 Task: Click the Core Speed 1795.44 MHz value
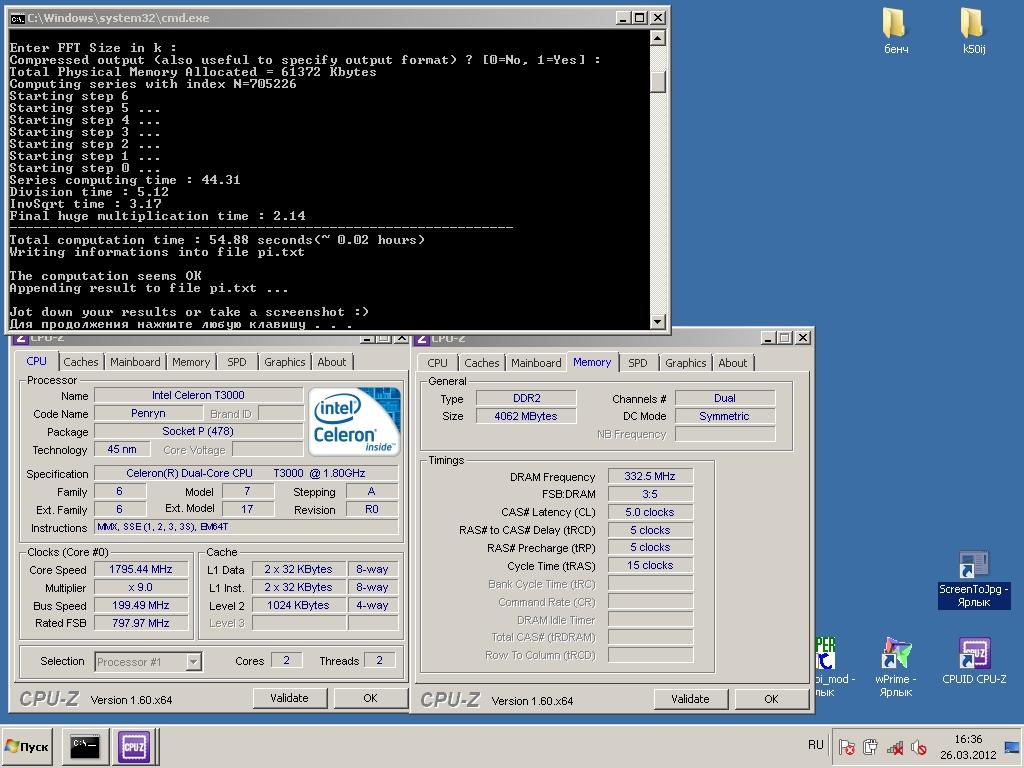tap(141, 569)
